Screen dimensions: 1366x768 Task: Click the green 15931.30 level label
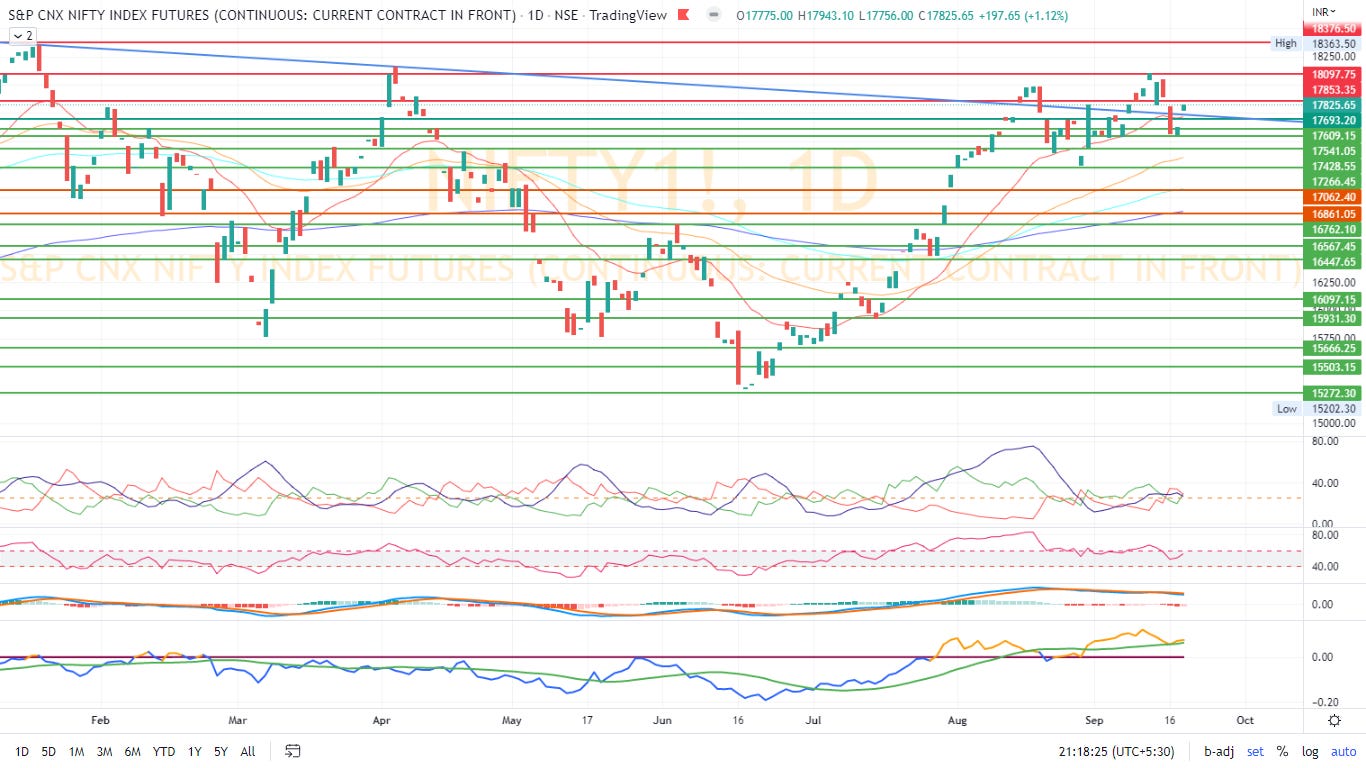(1334, 318)
